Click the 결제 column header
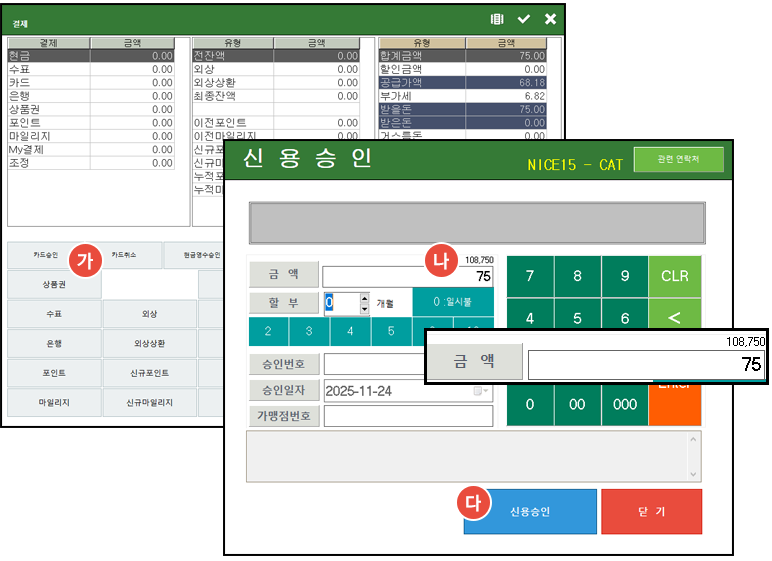The width and height of the screenshot is (772, 561). pyautogui.click(x=49, y=43)
